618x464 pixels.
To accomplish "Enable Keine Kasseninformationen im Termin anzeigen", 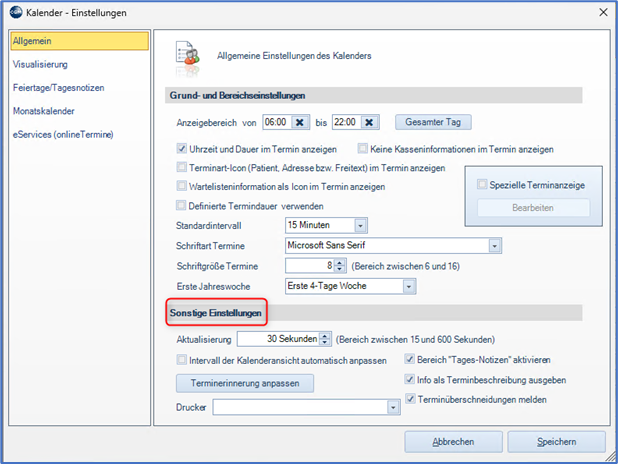I will tap(362, 149).
